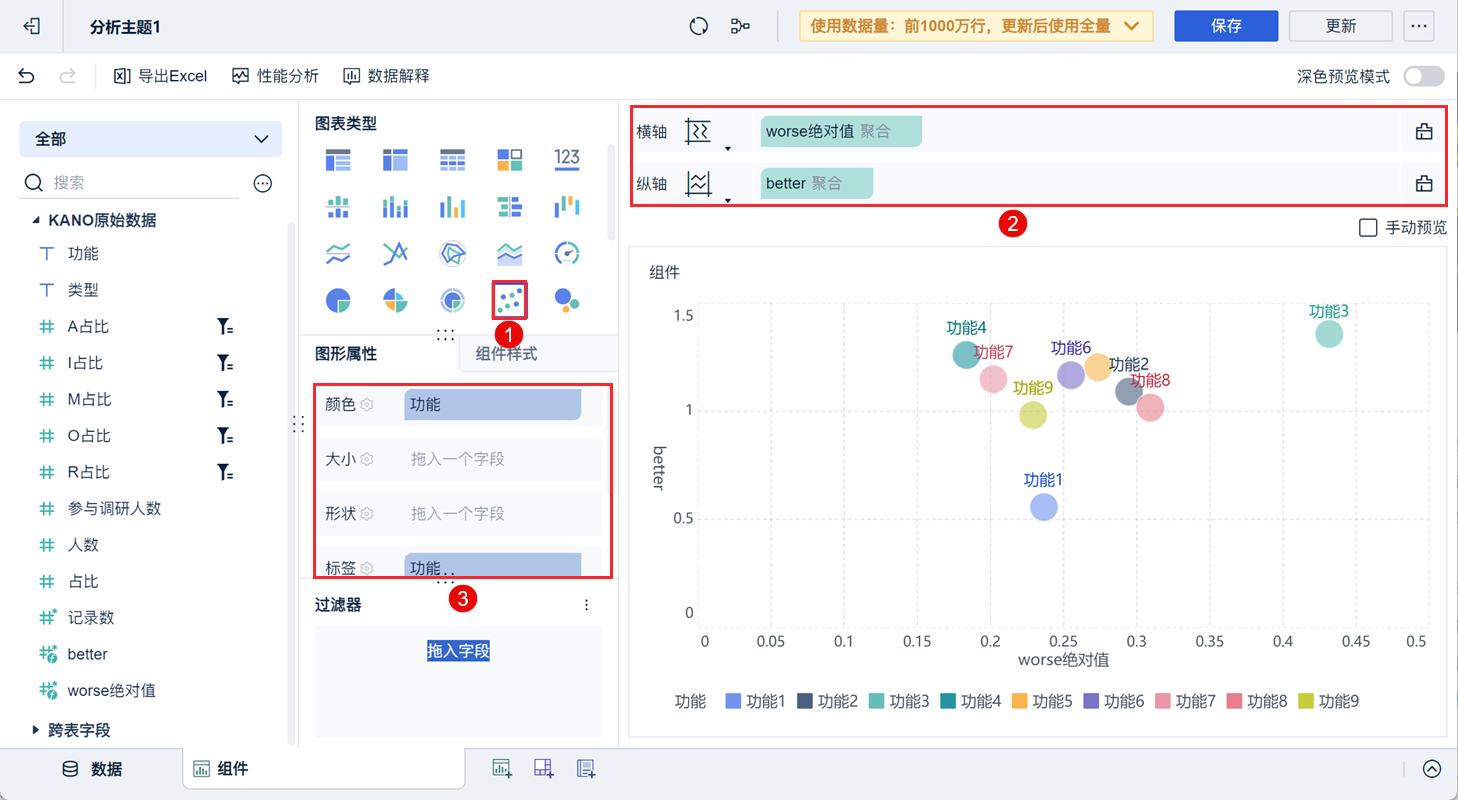The height and width of the screenshot is (800, 1458).
Task: Open the 全部 table selector dropdown
Action: (151, 139)
